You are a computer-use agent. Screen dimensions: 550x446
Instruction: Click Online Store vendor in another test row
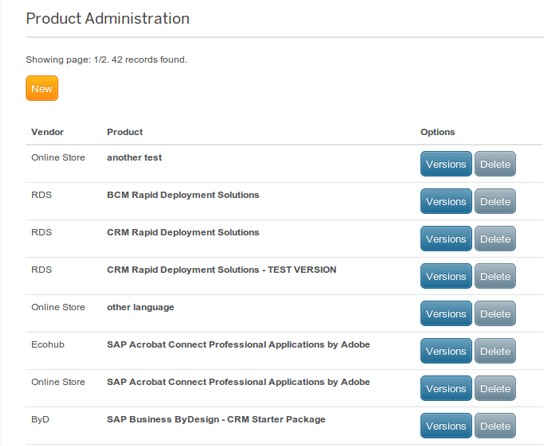(58, 158)
